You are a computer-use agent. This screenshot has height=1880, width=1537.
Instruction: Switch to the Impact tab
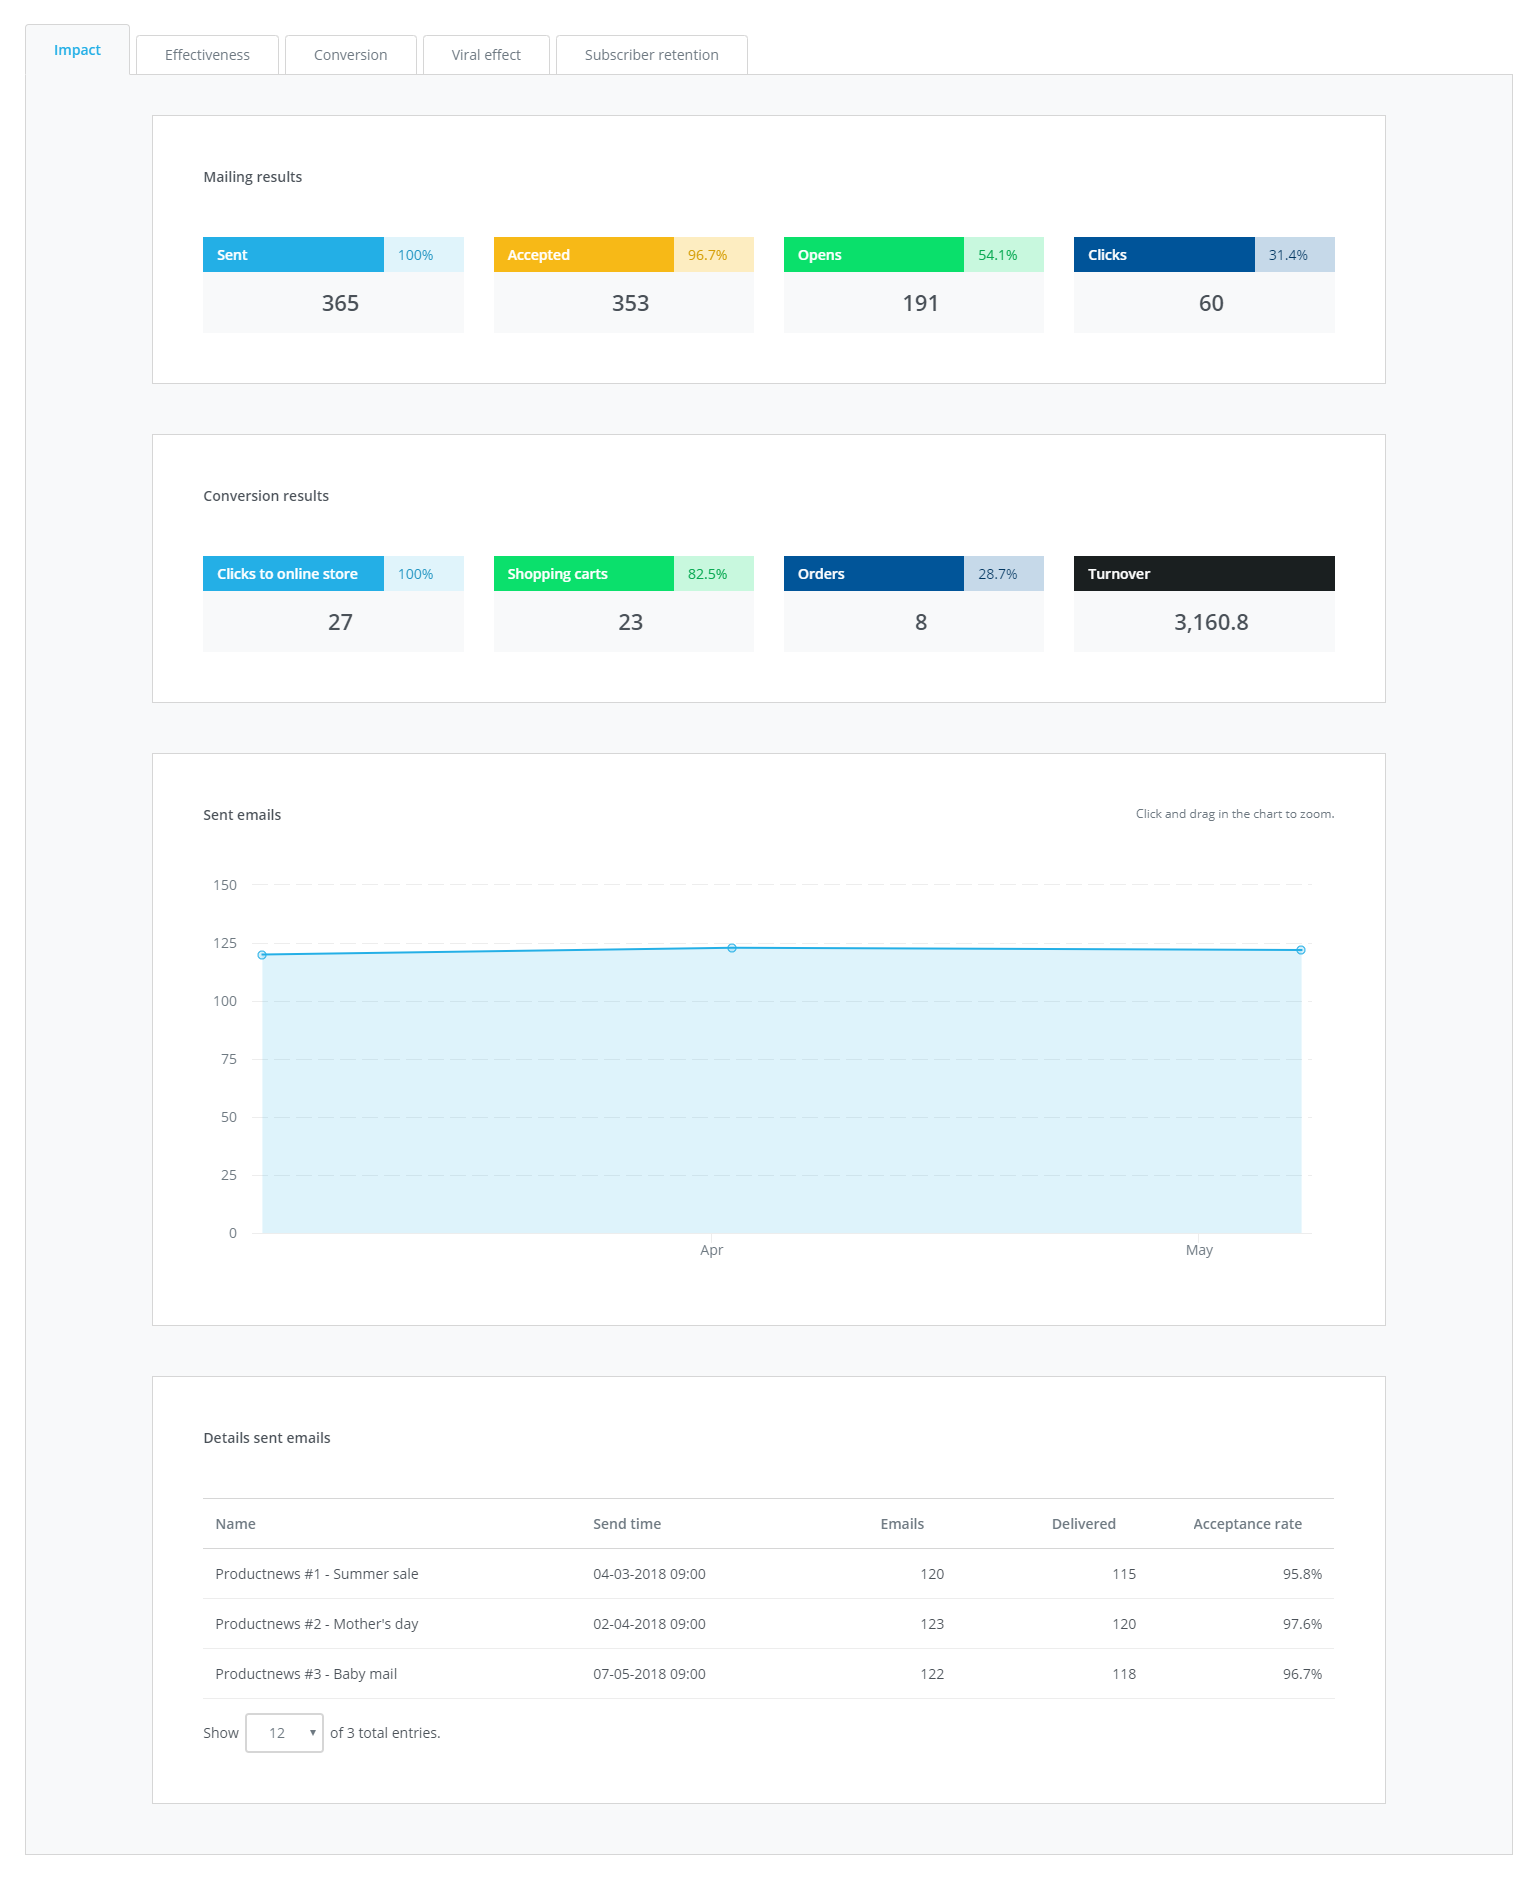77,50
